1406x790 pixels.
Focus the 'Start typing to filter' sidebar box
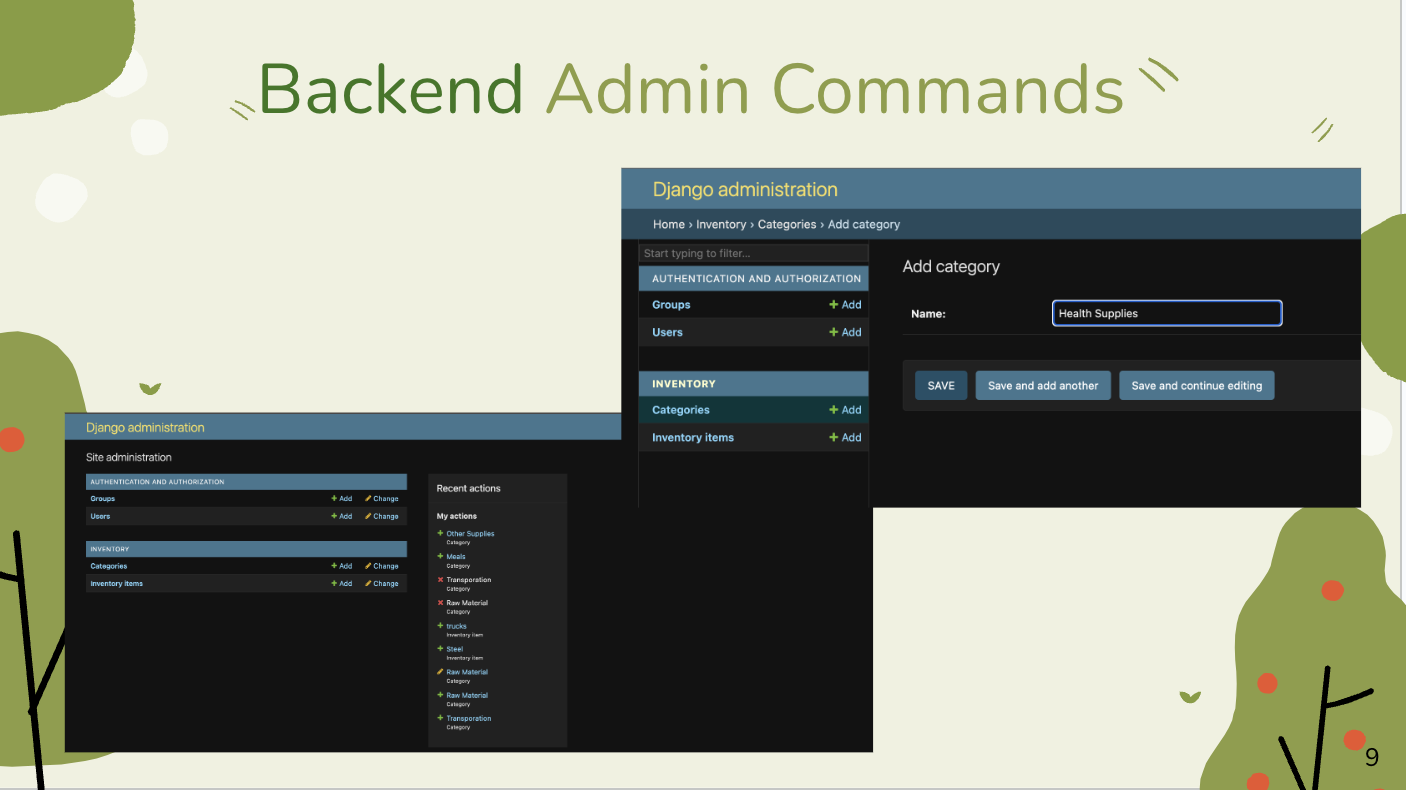754,254
